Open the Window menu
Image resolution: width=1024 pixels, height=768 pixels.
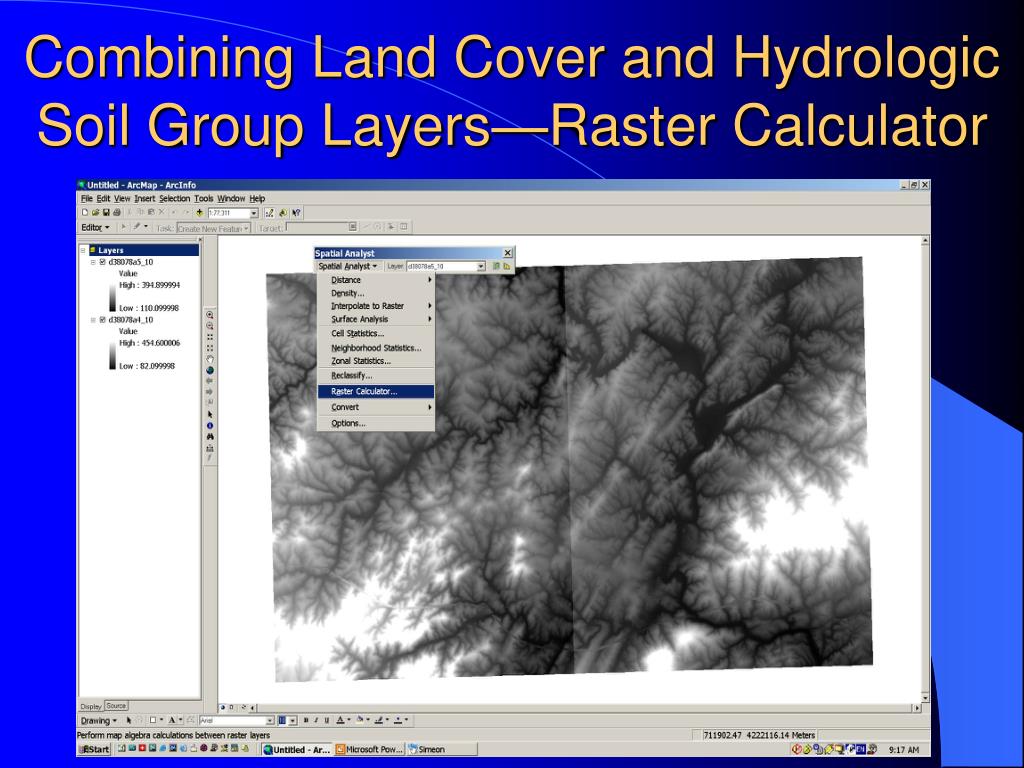[x=231, y=199]
